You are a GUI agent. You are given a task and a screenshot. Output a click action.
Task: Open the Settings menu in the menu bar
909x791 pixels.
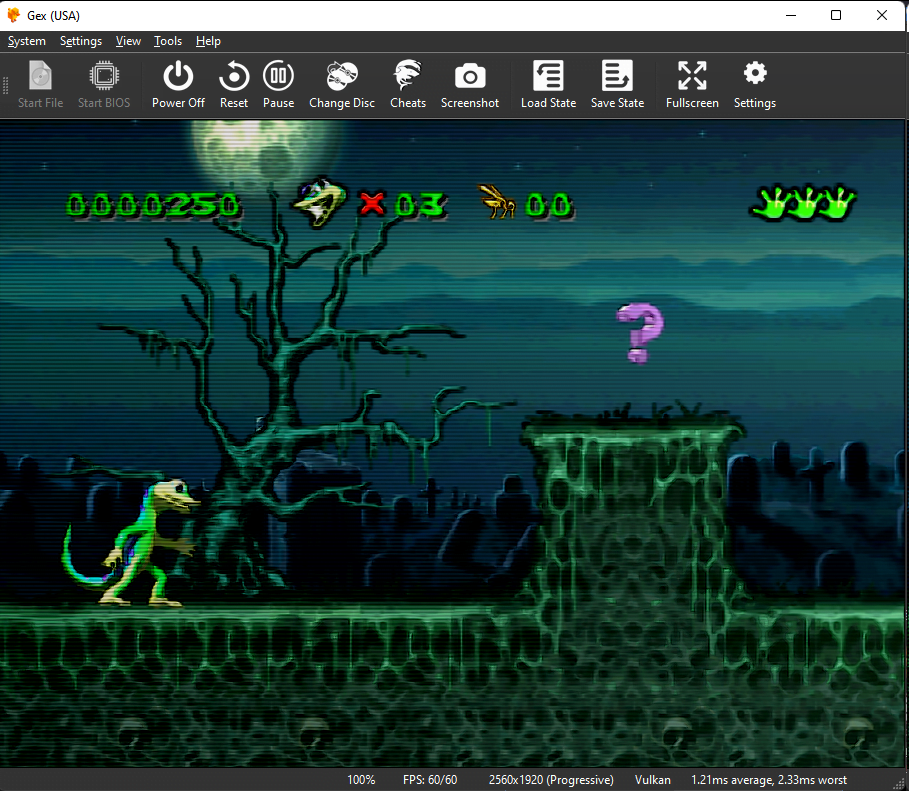81,41
